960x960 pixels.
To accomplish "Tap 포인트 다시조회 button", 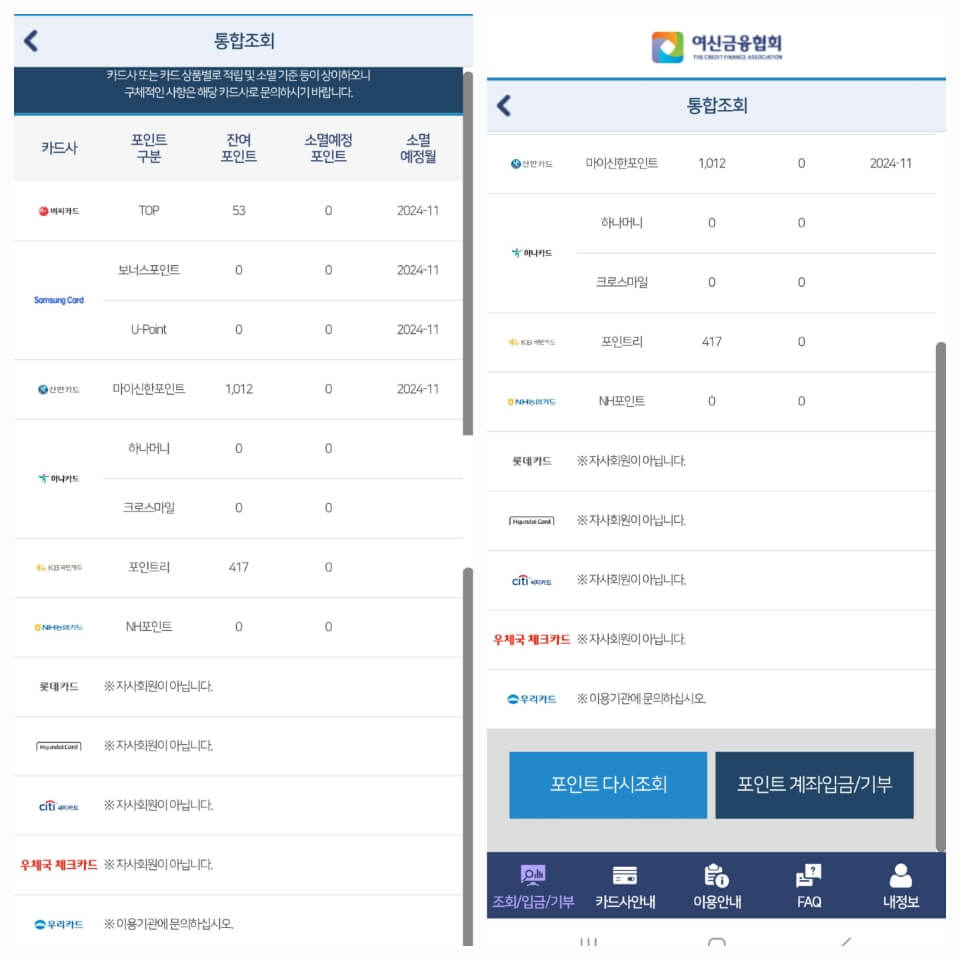I will (607, 785).
